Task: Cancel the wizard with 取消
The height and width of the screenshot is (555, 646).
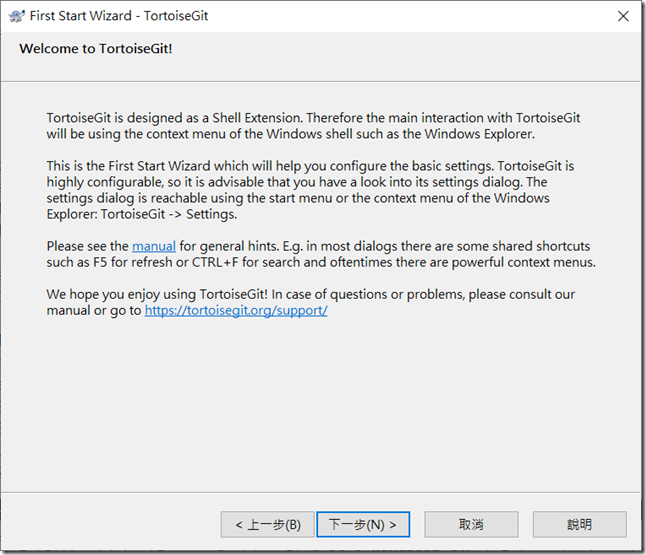Action: pyautogui.click(x=471, y=525)
